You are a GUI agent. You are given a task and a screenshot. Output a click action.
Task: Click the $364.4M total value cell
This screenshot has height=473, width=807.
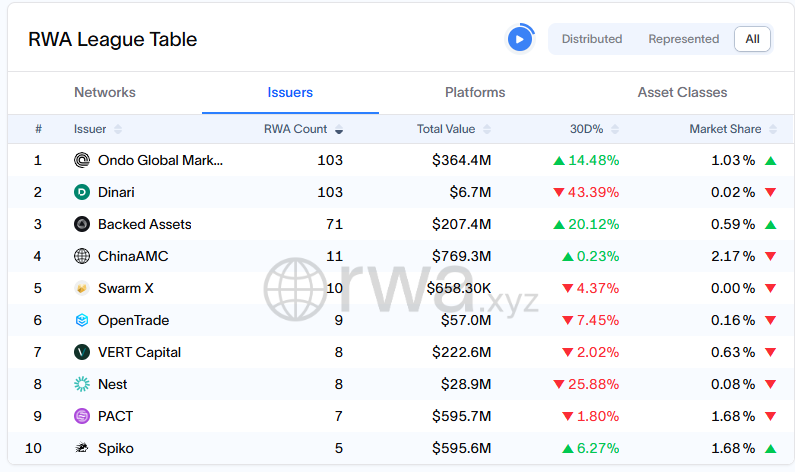(462, 160)
